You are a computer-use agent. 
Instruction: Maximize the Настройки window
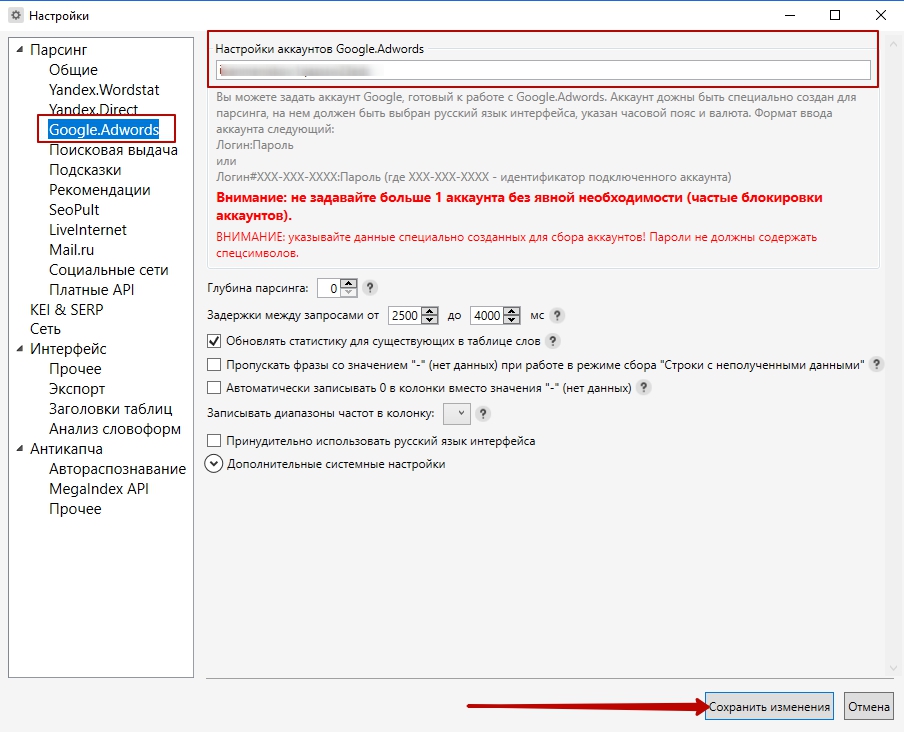tap(835, 16)
